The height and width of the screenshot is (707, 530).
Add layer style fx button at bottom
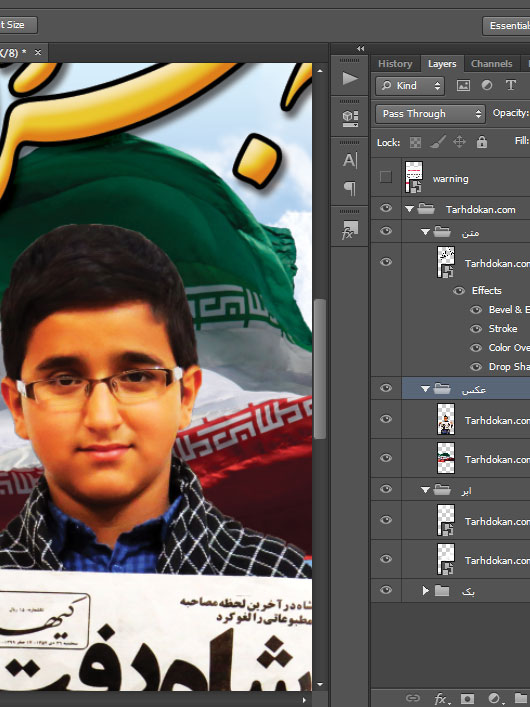(x=442, y=699)
